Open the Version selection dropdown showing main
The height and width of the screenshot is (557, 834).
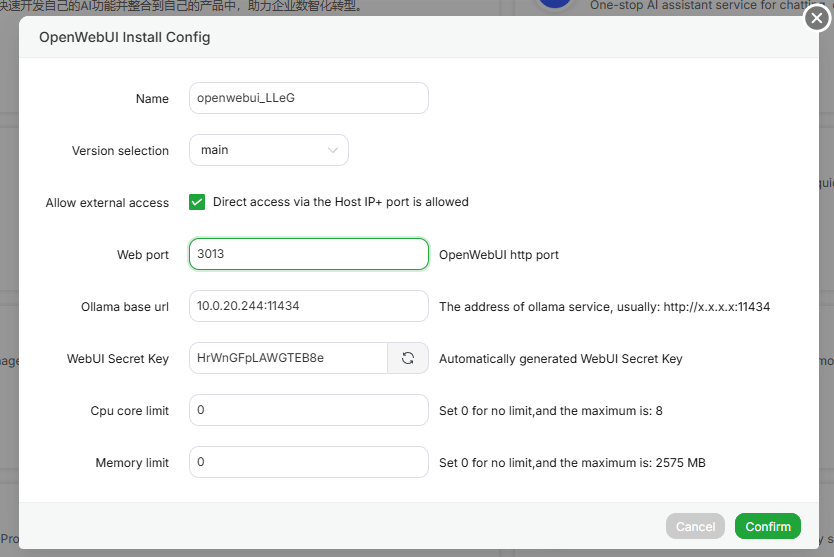click(x=268, y=150)
